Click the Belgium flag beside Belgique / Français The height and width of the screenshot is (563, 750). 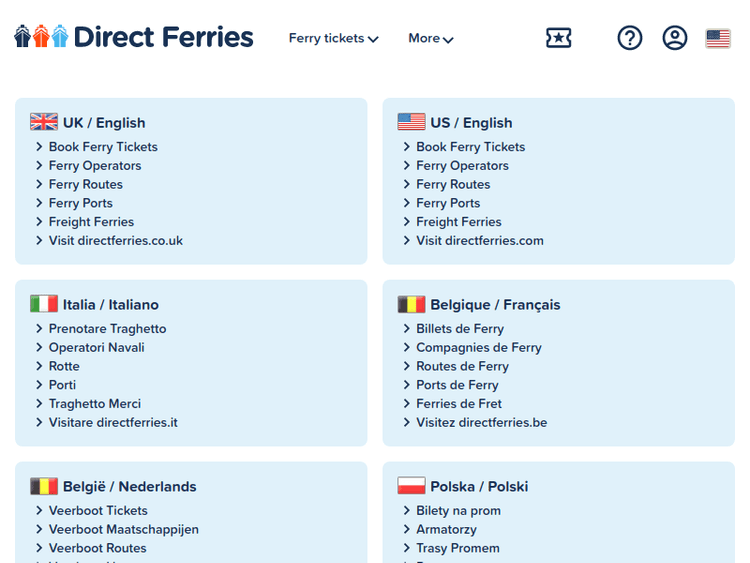click(x=411, y=304)
